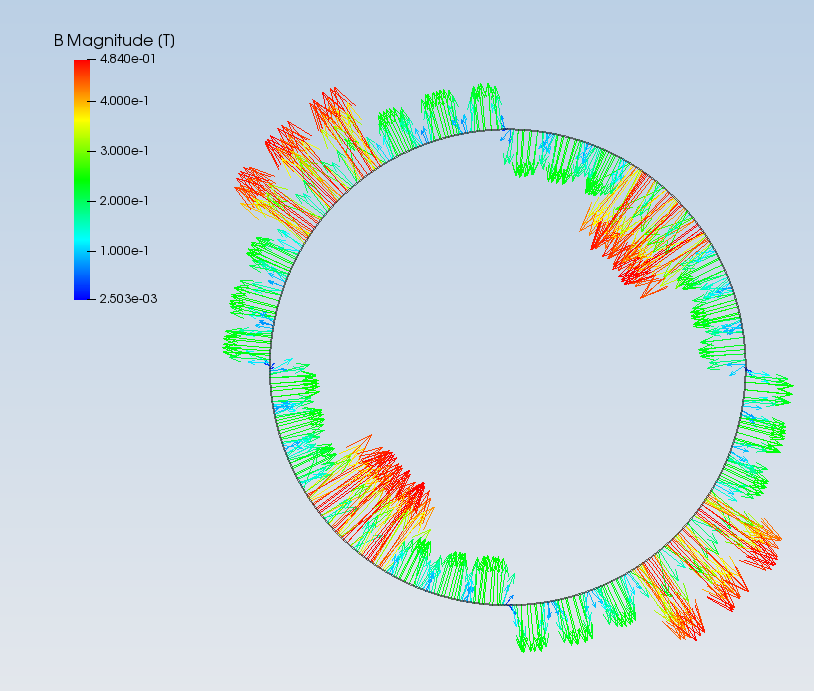Click the red arrow cluster inside upper-right ring
Image resolution: width=814 pixels, height=691 pixels.
pyautogui.click(x=635, y=250)
